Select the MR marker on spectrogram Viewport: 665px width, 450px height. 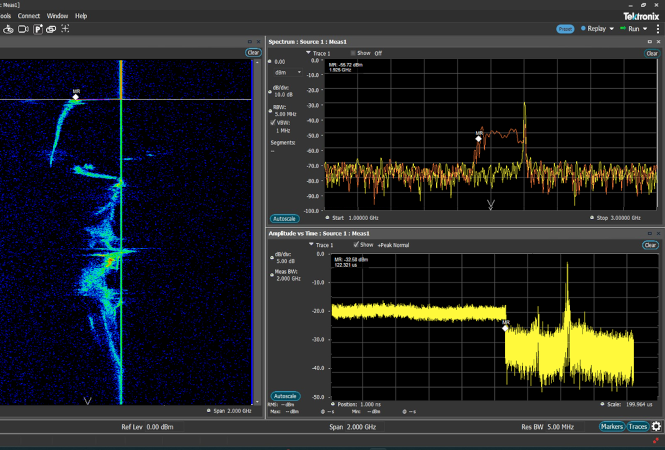point(75,97)
